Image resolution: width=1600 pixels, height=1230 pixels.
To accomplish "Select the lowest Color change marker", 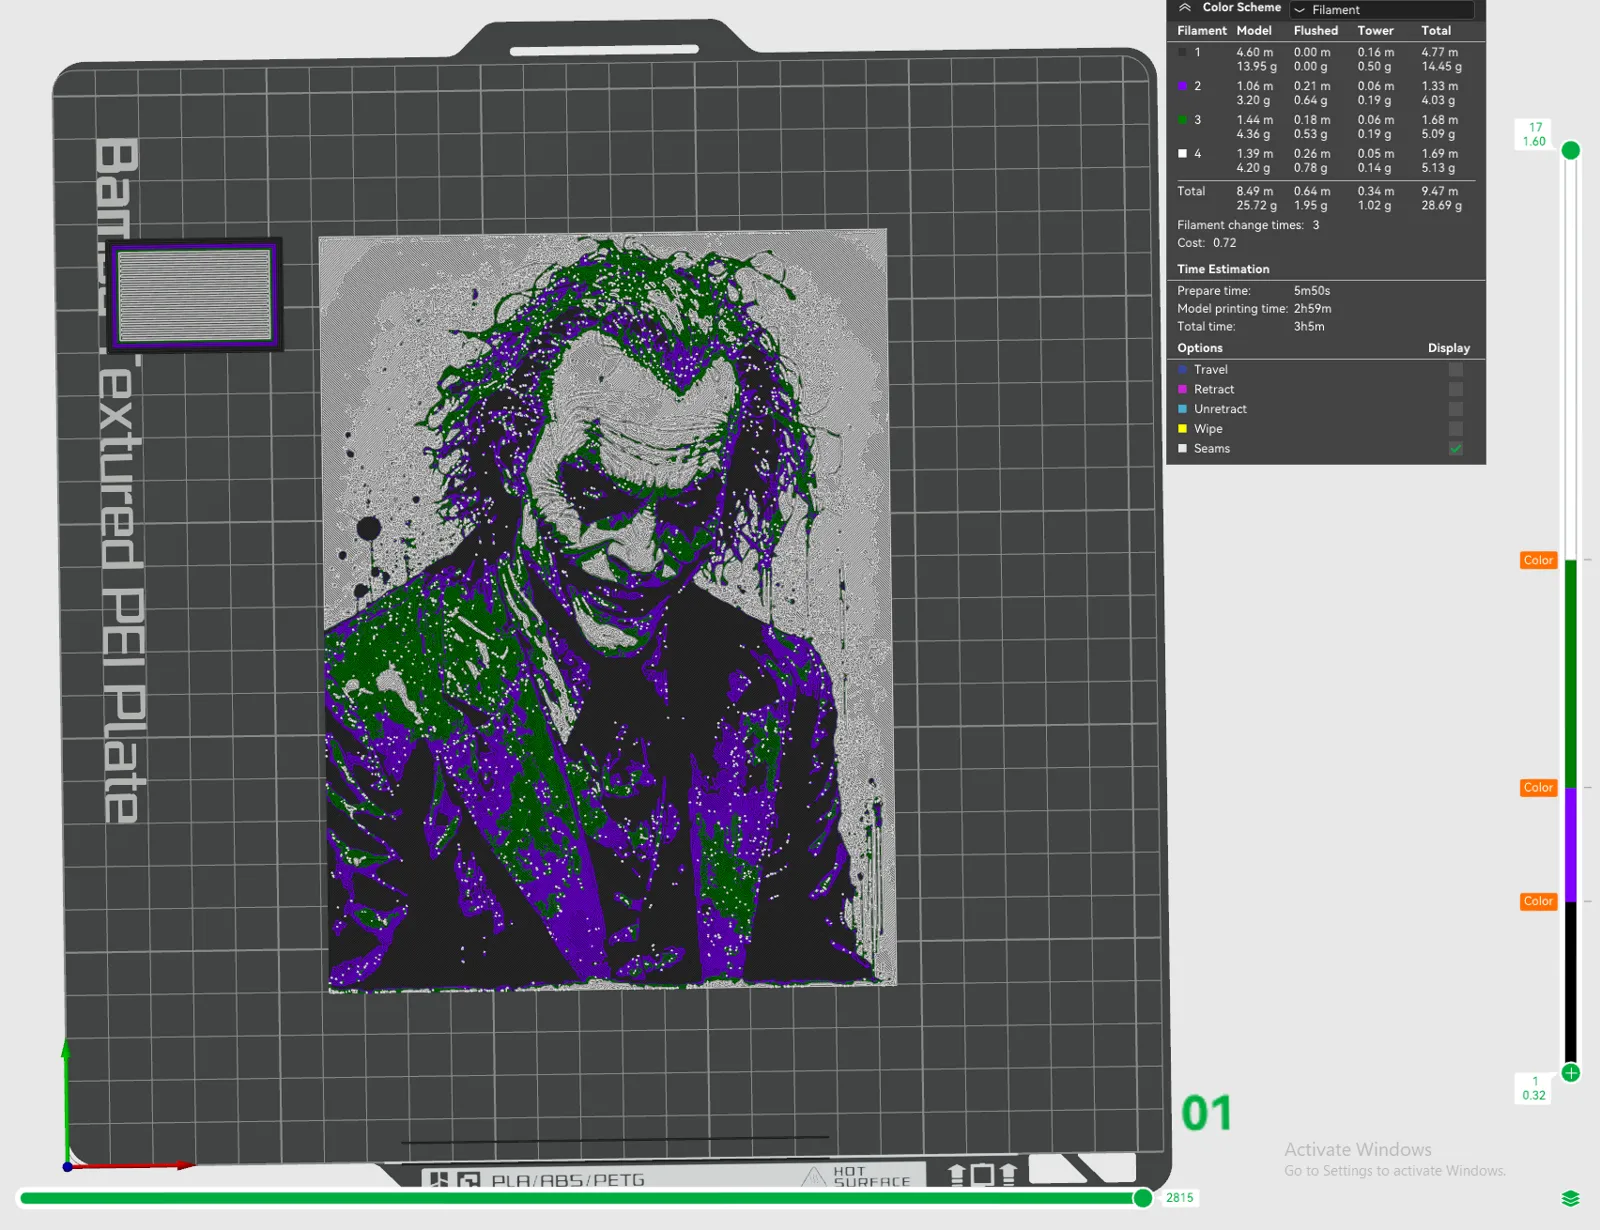I will coord(1538,902).
